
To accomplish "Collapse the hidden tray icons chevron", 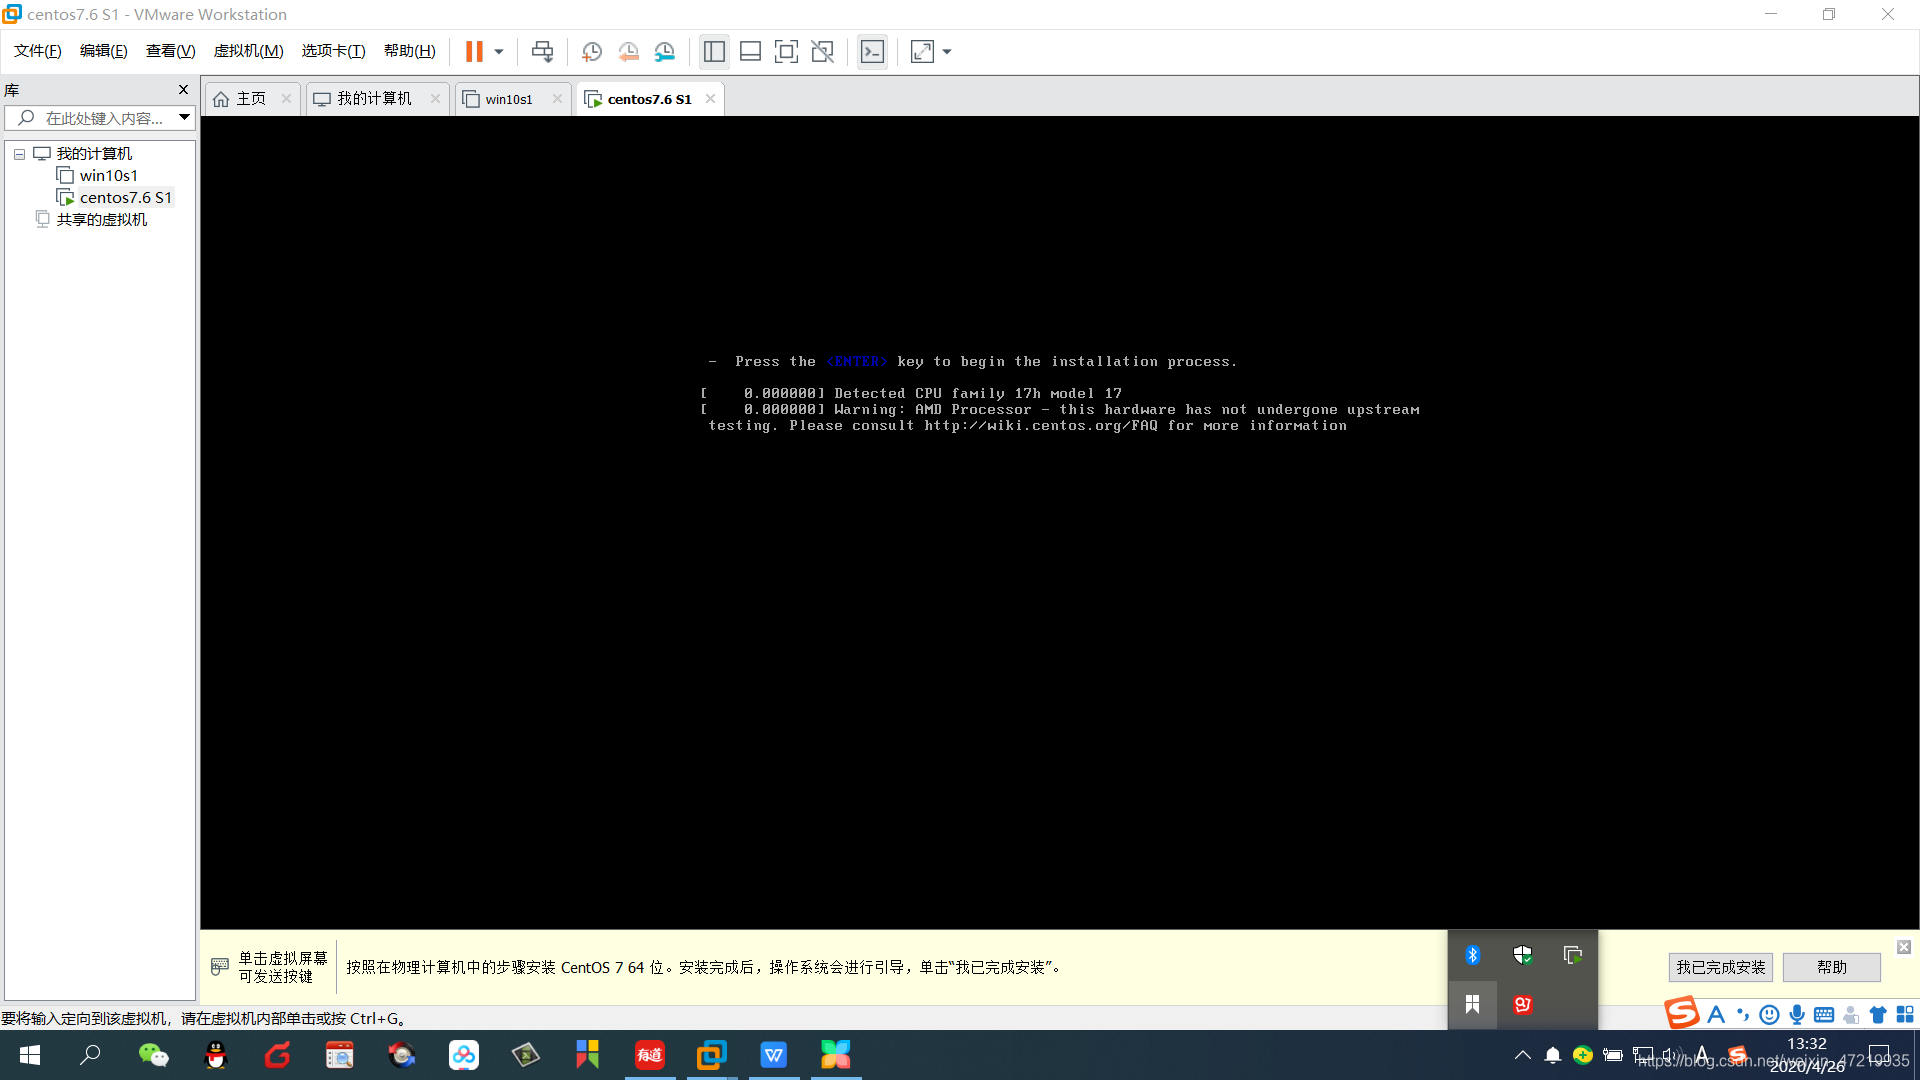I will [x=1522, y=1055].
